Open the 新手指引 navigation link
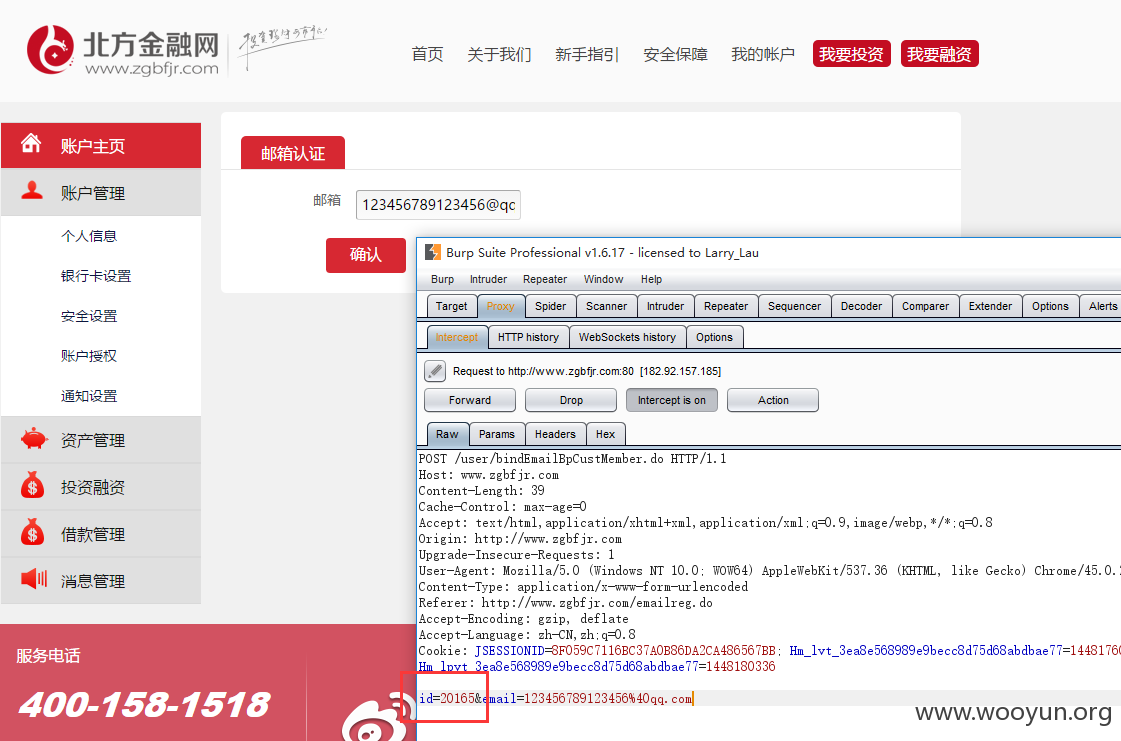Viewport: 1121px width, 741px height. click(587, 54)
